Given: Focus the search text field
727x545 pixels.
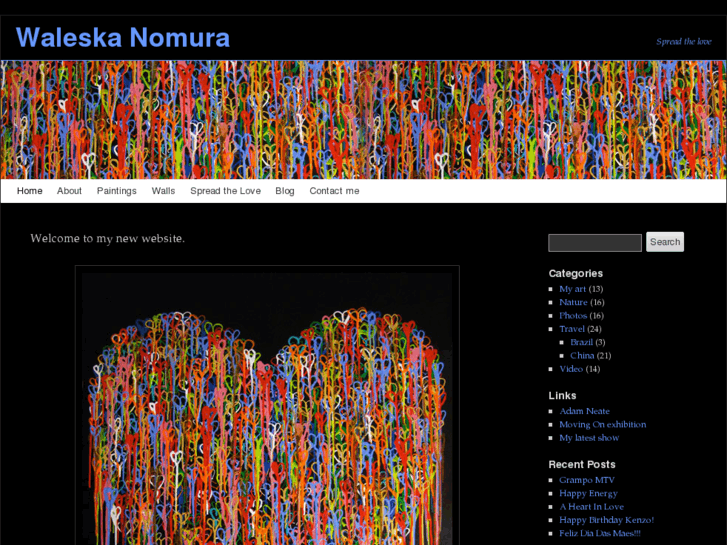Looking at the screenshot, I should point(595,243).
